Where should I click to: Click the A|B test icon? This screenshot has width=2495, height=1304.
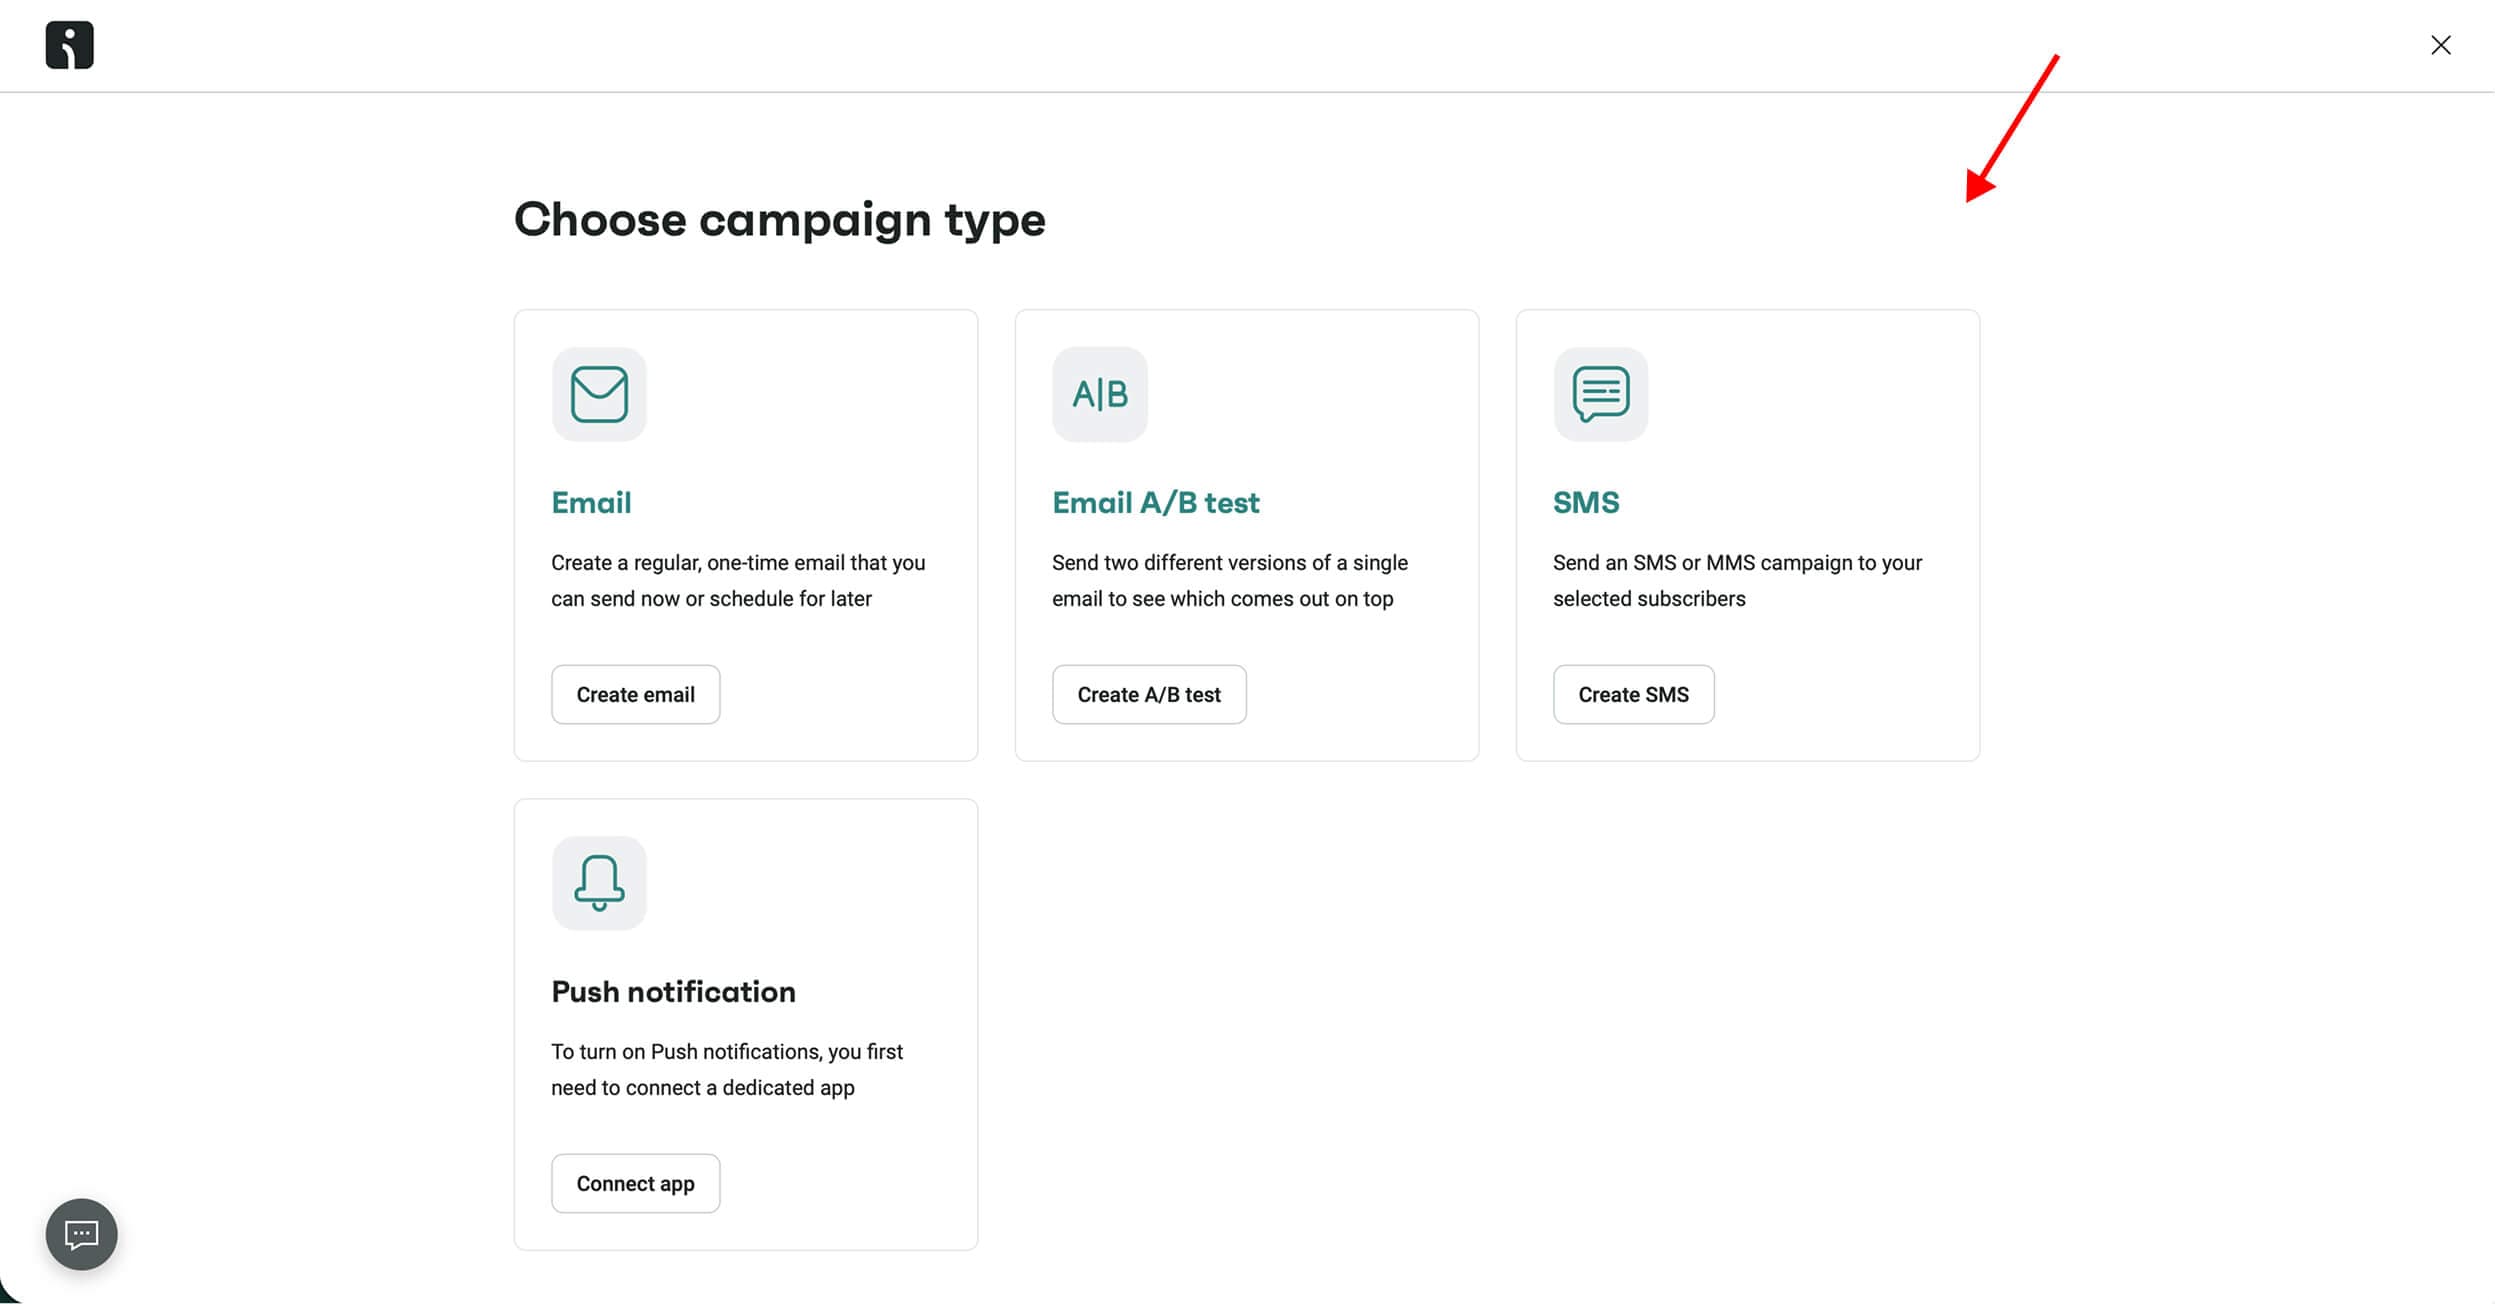(x=1099, y=394)
